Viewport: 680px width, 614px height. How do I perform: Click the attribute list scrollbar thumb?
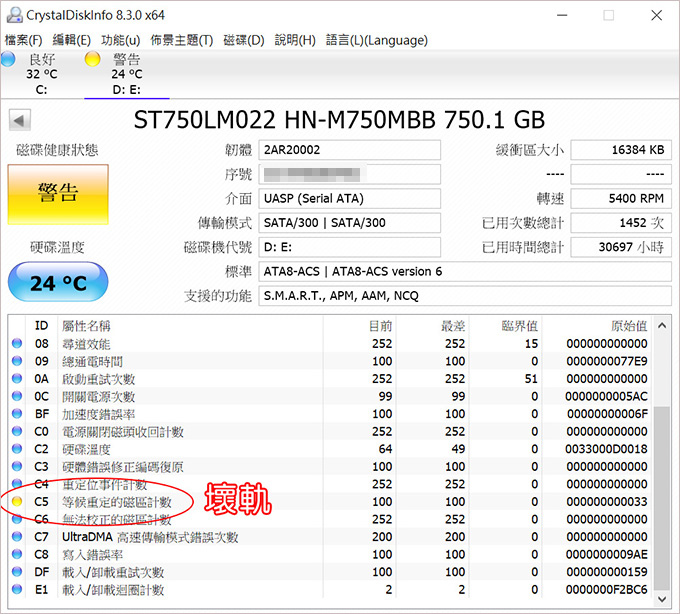tap(662, 498)
